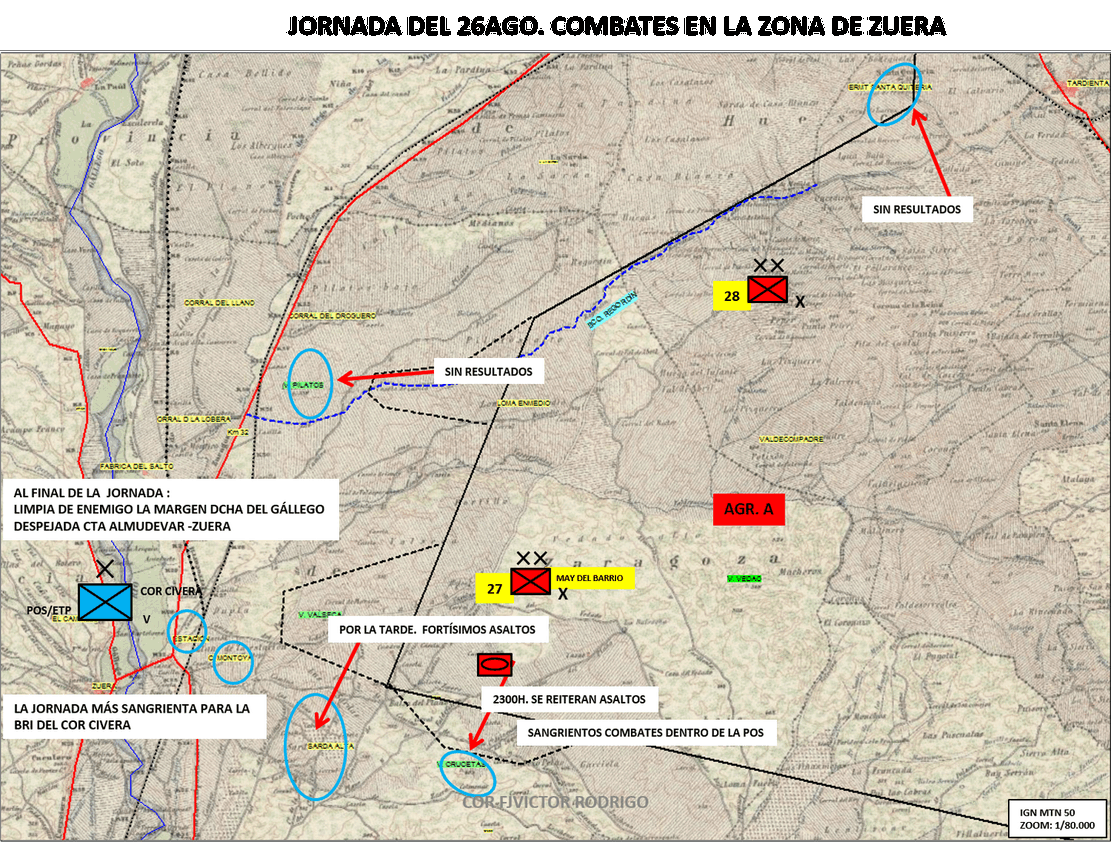Click the red division 27 unit symbol

[530, 581]
